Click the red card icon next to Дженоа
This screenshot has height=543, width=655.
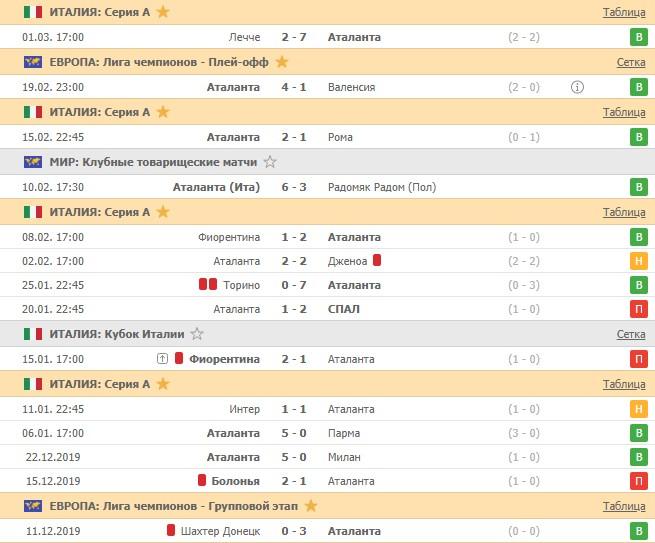[x=379, y=261]
